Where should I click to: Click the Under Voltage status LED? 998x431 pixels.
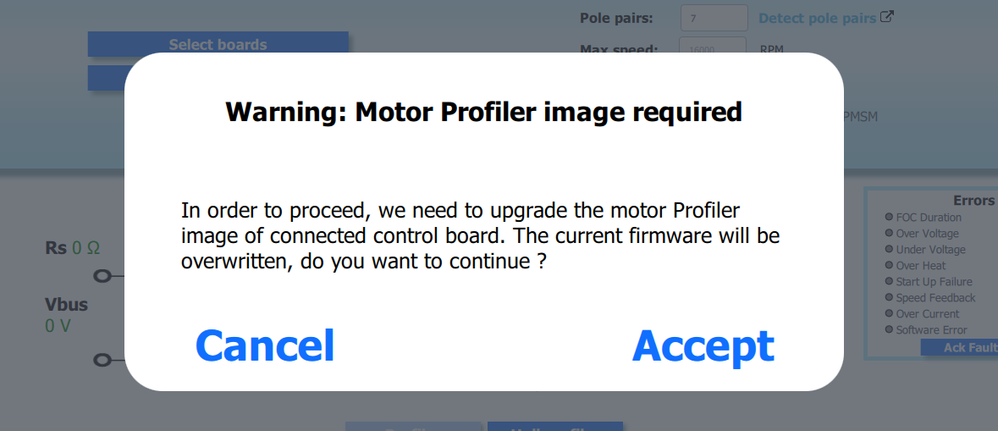(889, 248)
